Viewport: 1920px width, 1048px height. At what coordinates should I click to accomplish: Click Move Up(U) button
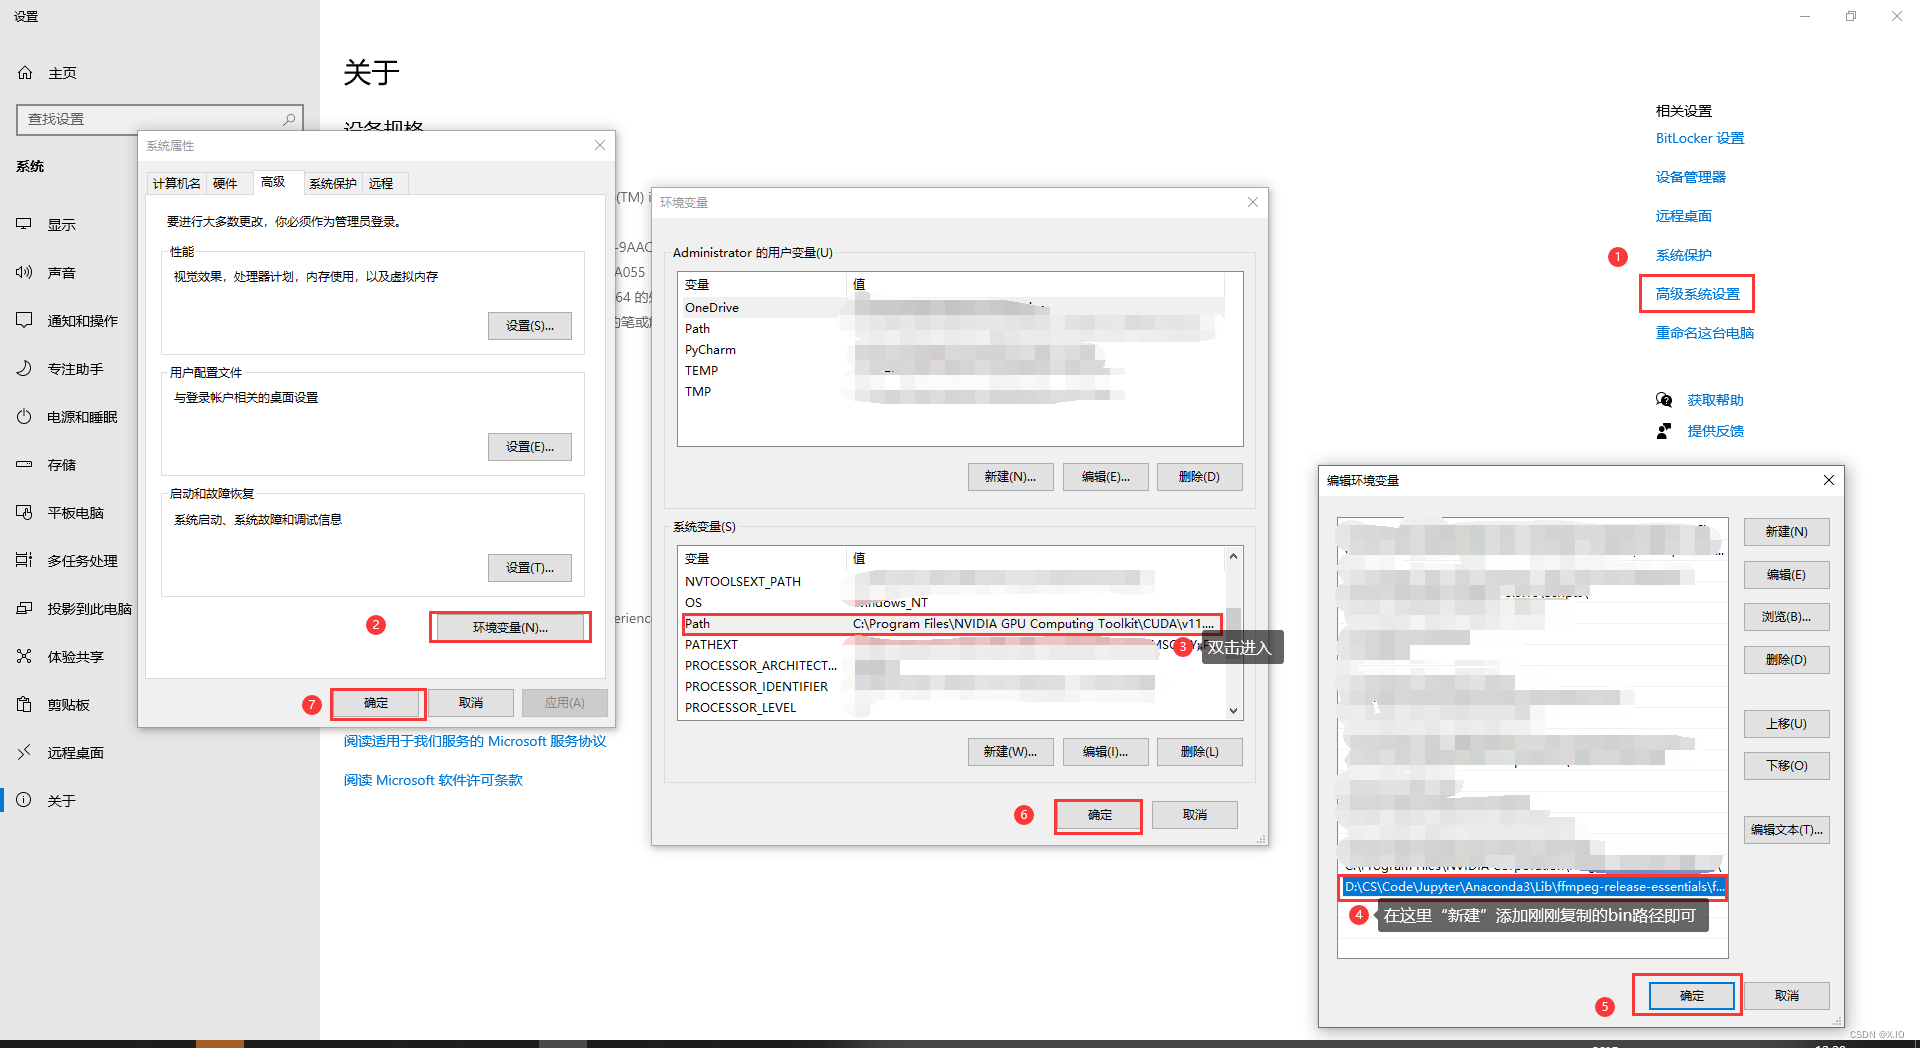pyautogui.click(x=1786, y=724)
